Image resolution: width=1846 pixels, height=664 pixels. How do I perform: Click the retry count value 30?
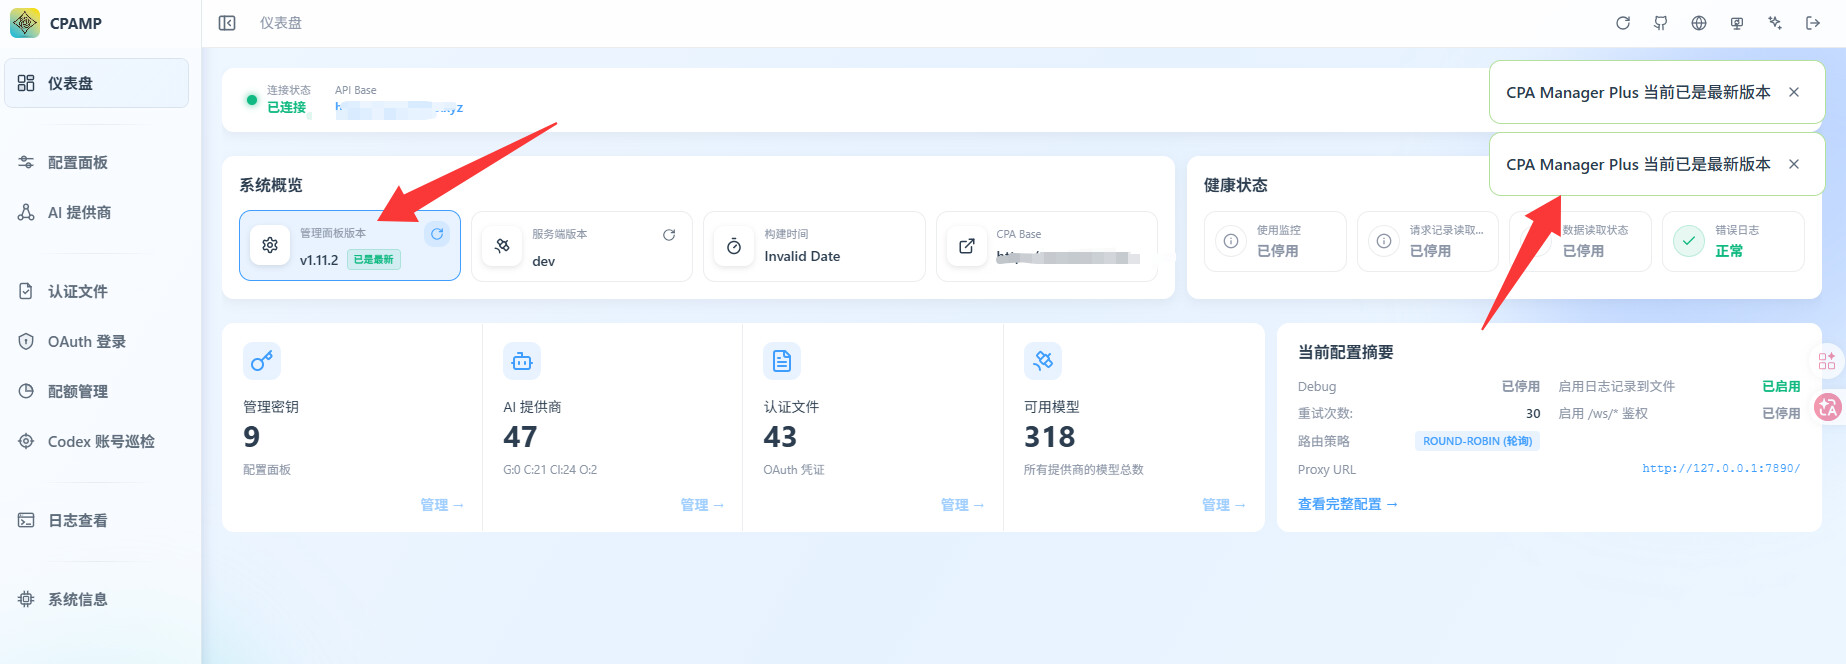pyautogui.click(x=1533, y=413)
